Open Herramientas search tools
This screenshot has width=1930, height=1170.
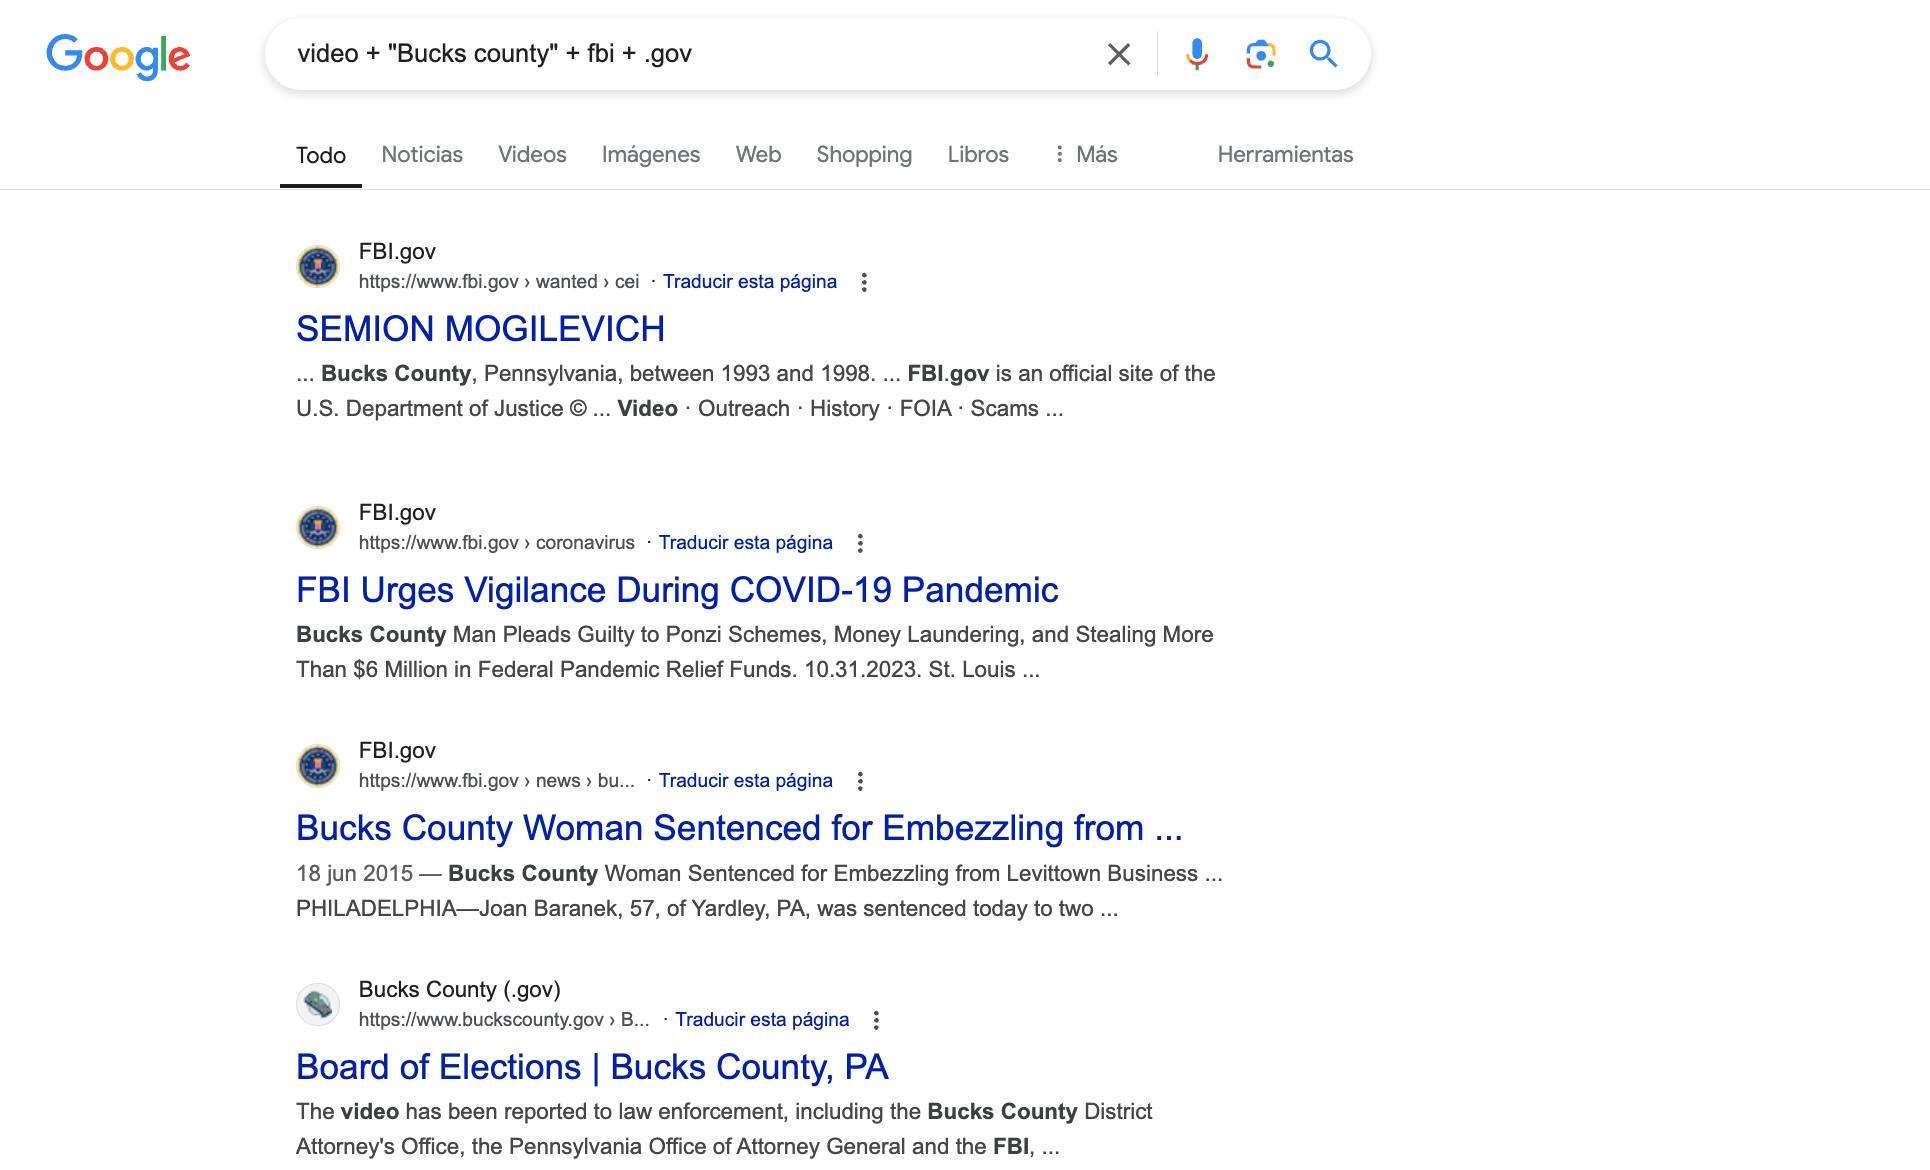point(1285,154)
